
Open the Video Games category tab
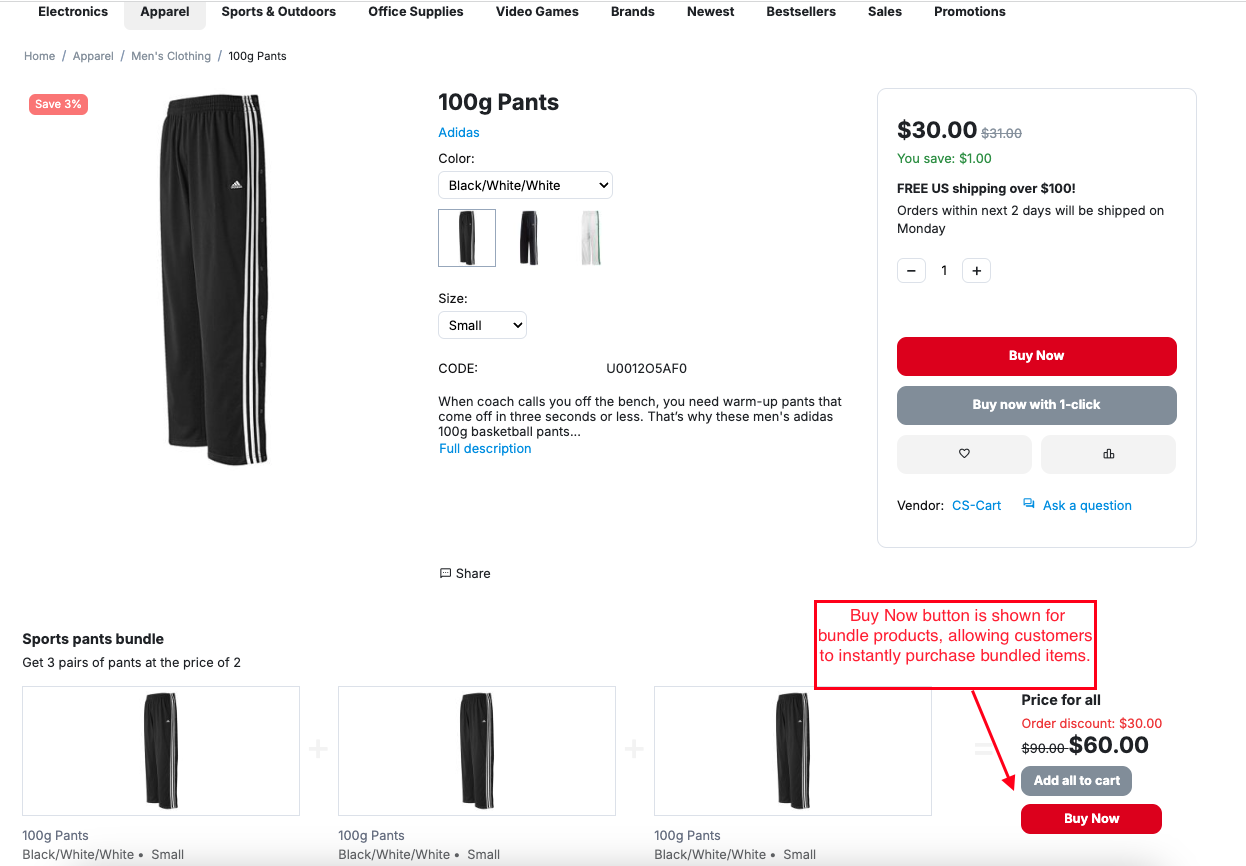coord(537,12)
